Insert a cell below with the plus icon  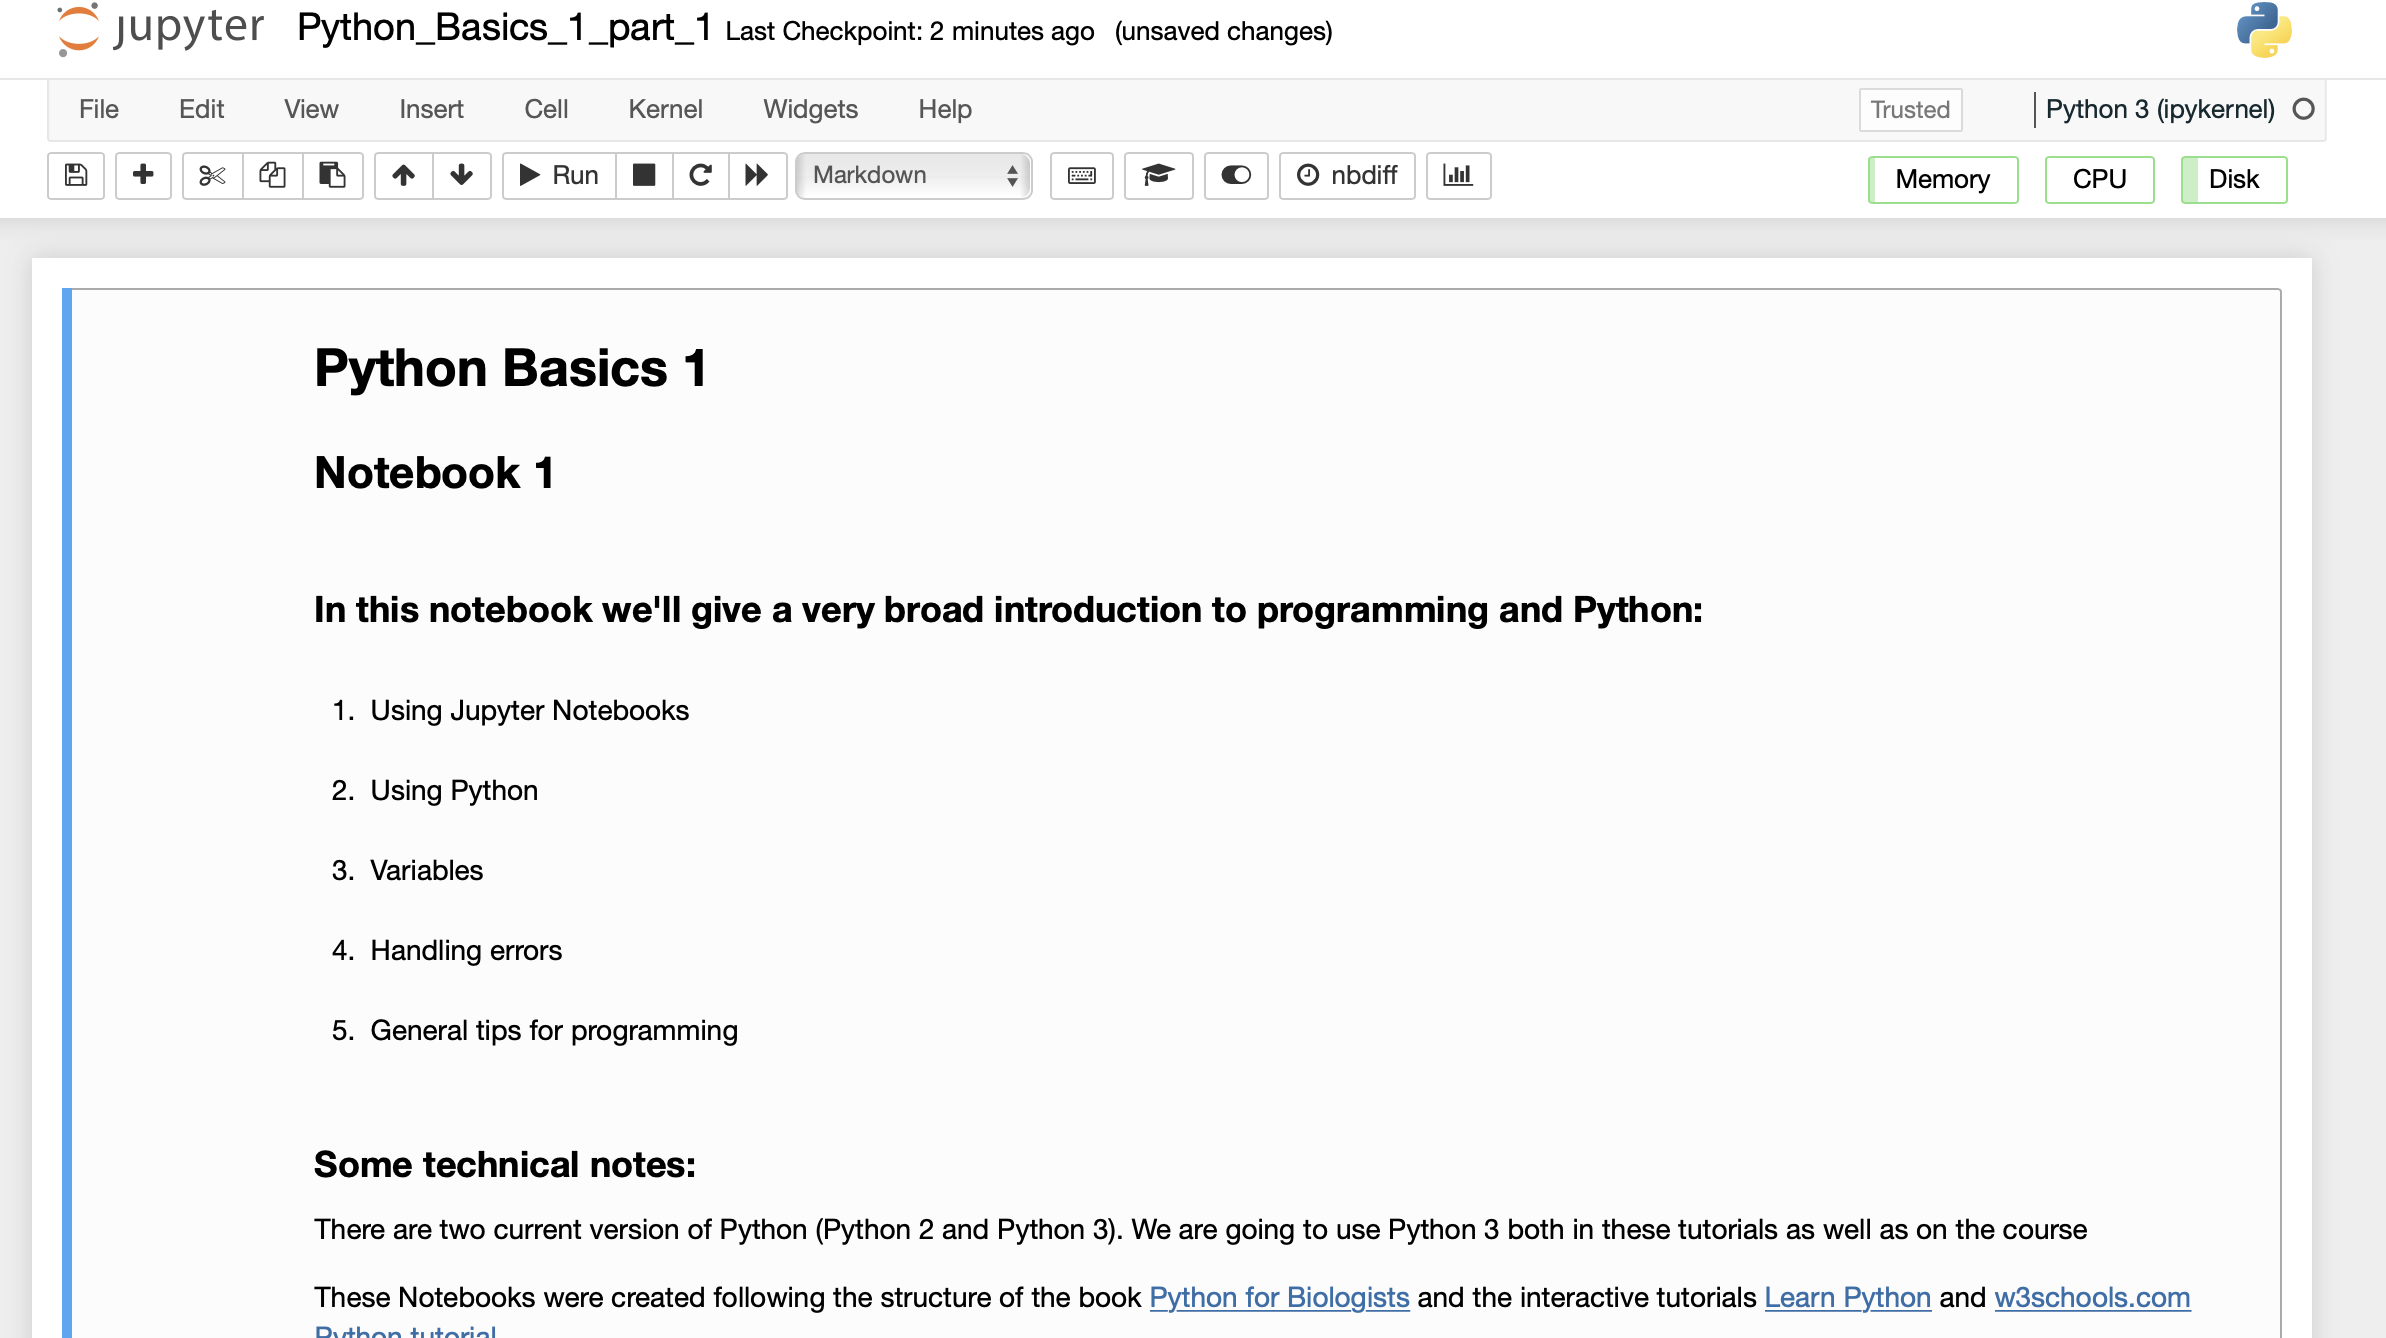[143, 176]
